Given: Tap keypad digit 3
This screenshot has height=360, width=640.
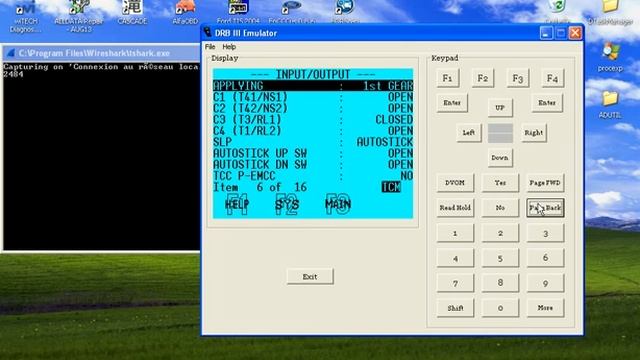Looking at the screenshot, I should pos(545,233).
